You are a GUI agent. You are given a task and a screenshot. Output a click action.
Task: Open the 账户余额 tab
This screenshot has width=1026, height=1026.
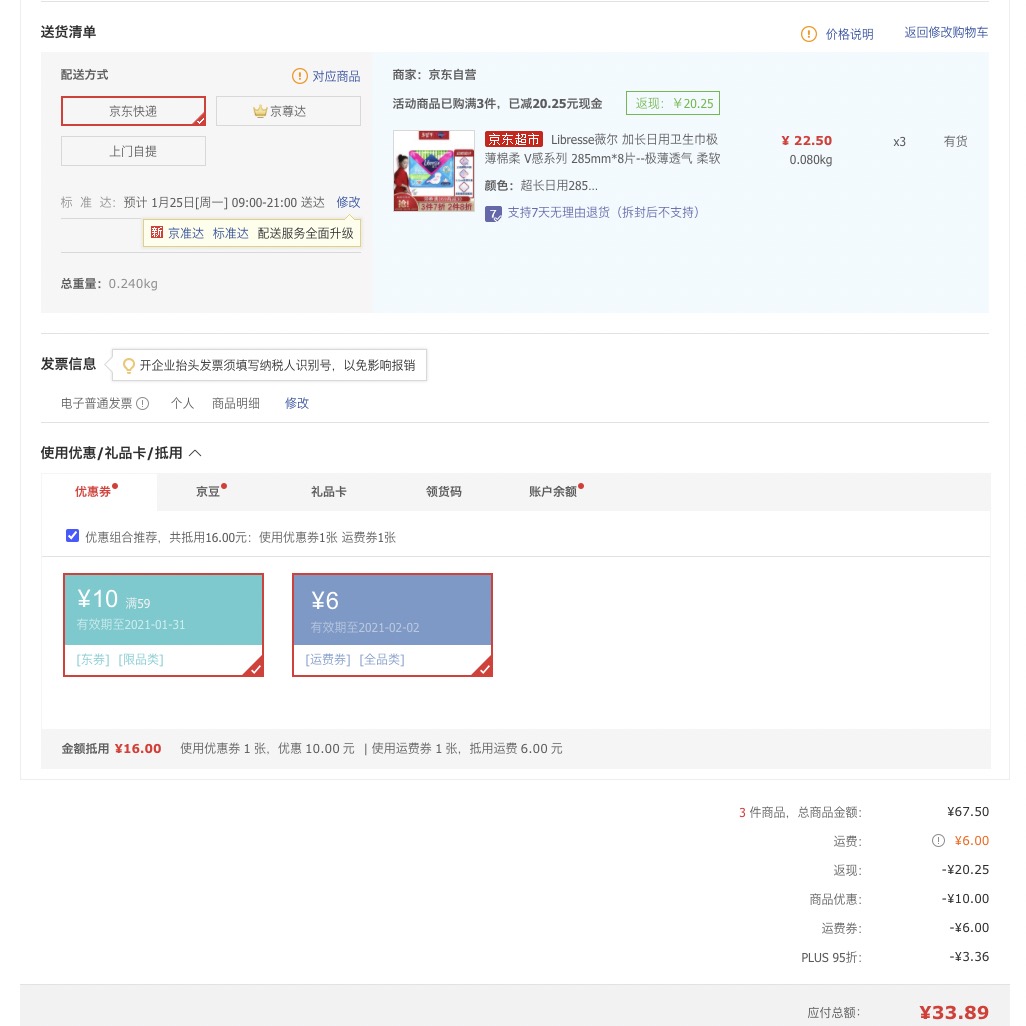tap(553, 491)
